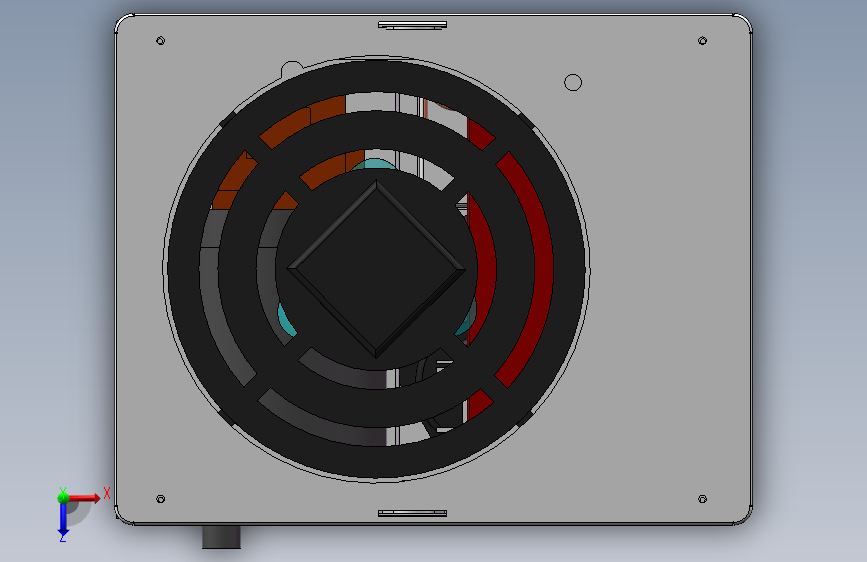Select the top-right screw hole on the cover plate
This screenshot has height=562, width=867.
(702, 40)
